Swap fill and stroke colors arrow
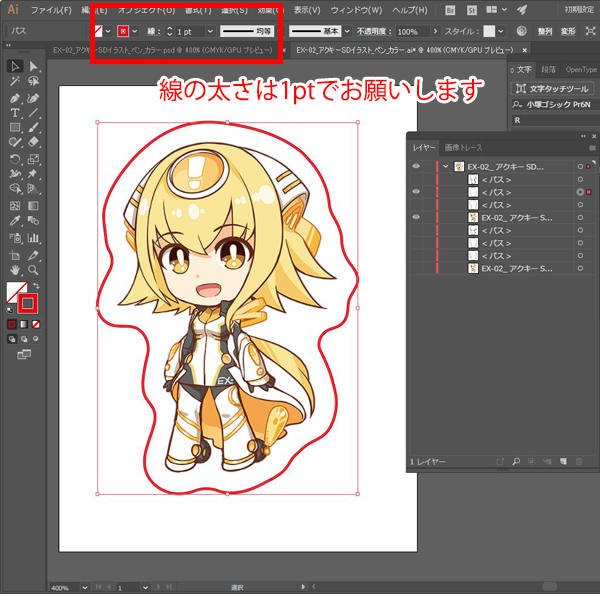Screen dimensions: 600x594 pos(36,286)
